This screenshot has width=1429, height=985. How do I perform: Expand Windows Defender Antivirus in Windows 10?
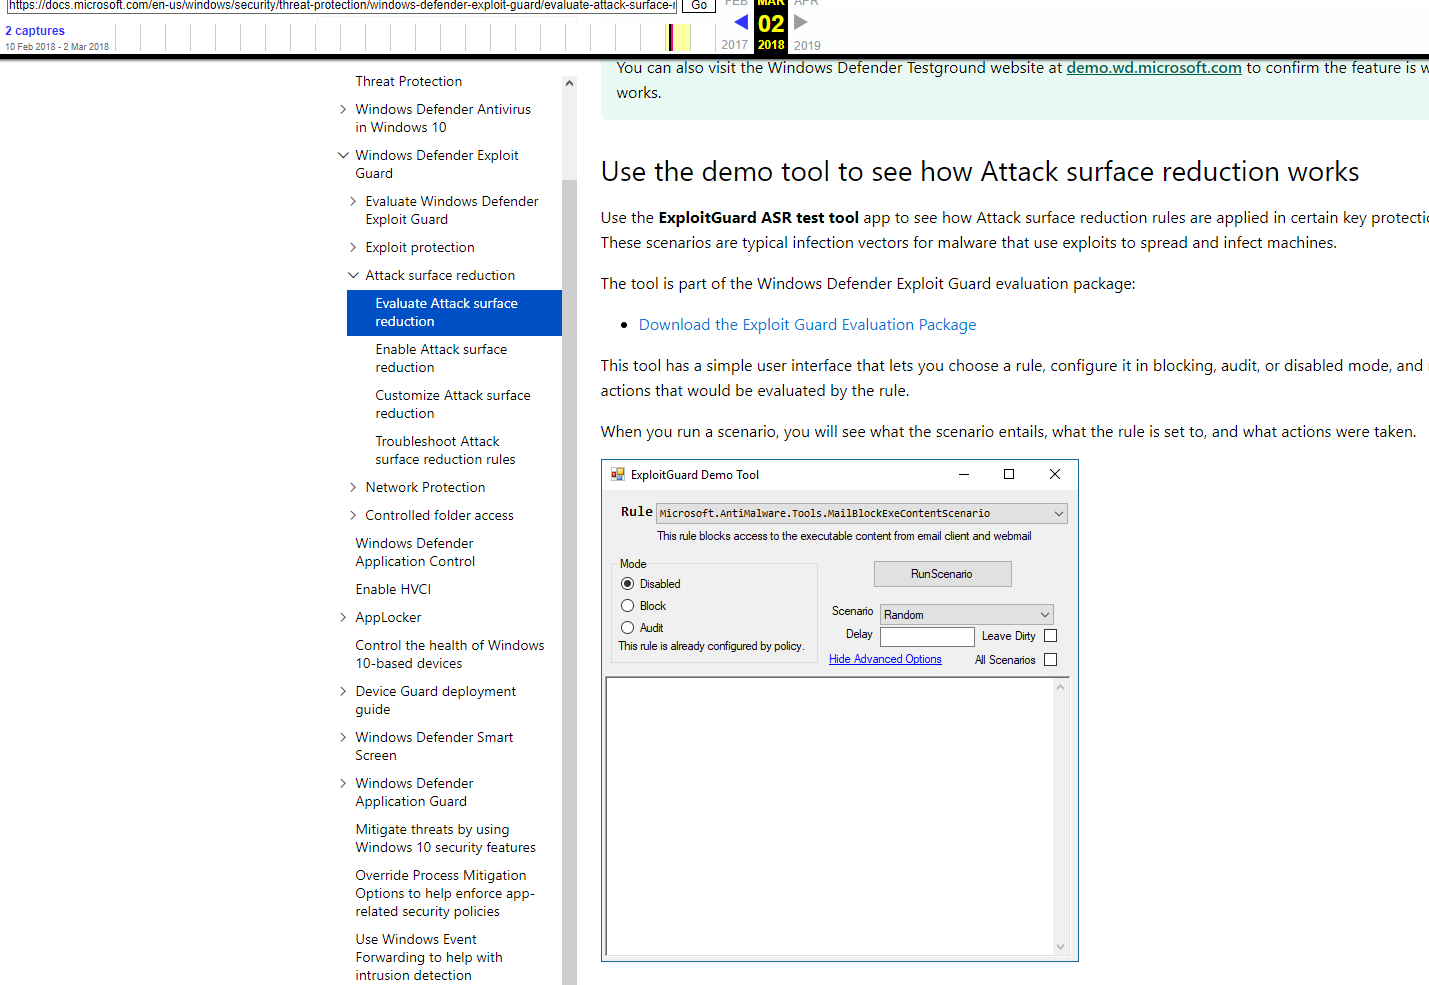pyautogui.click(x=343, y=109)
